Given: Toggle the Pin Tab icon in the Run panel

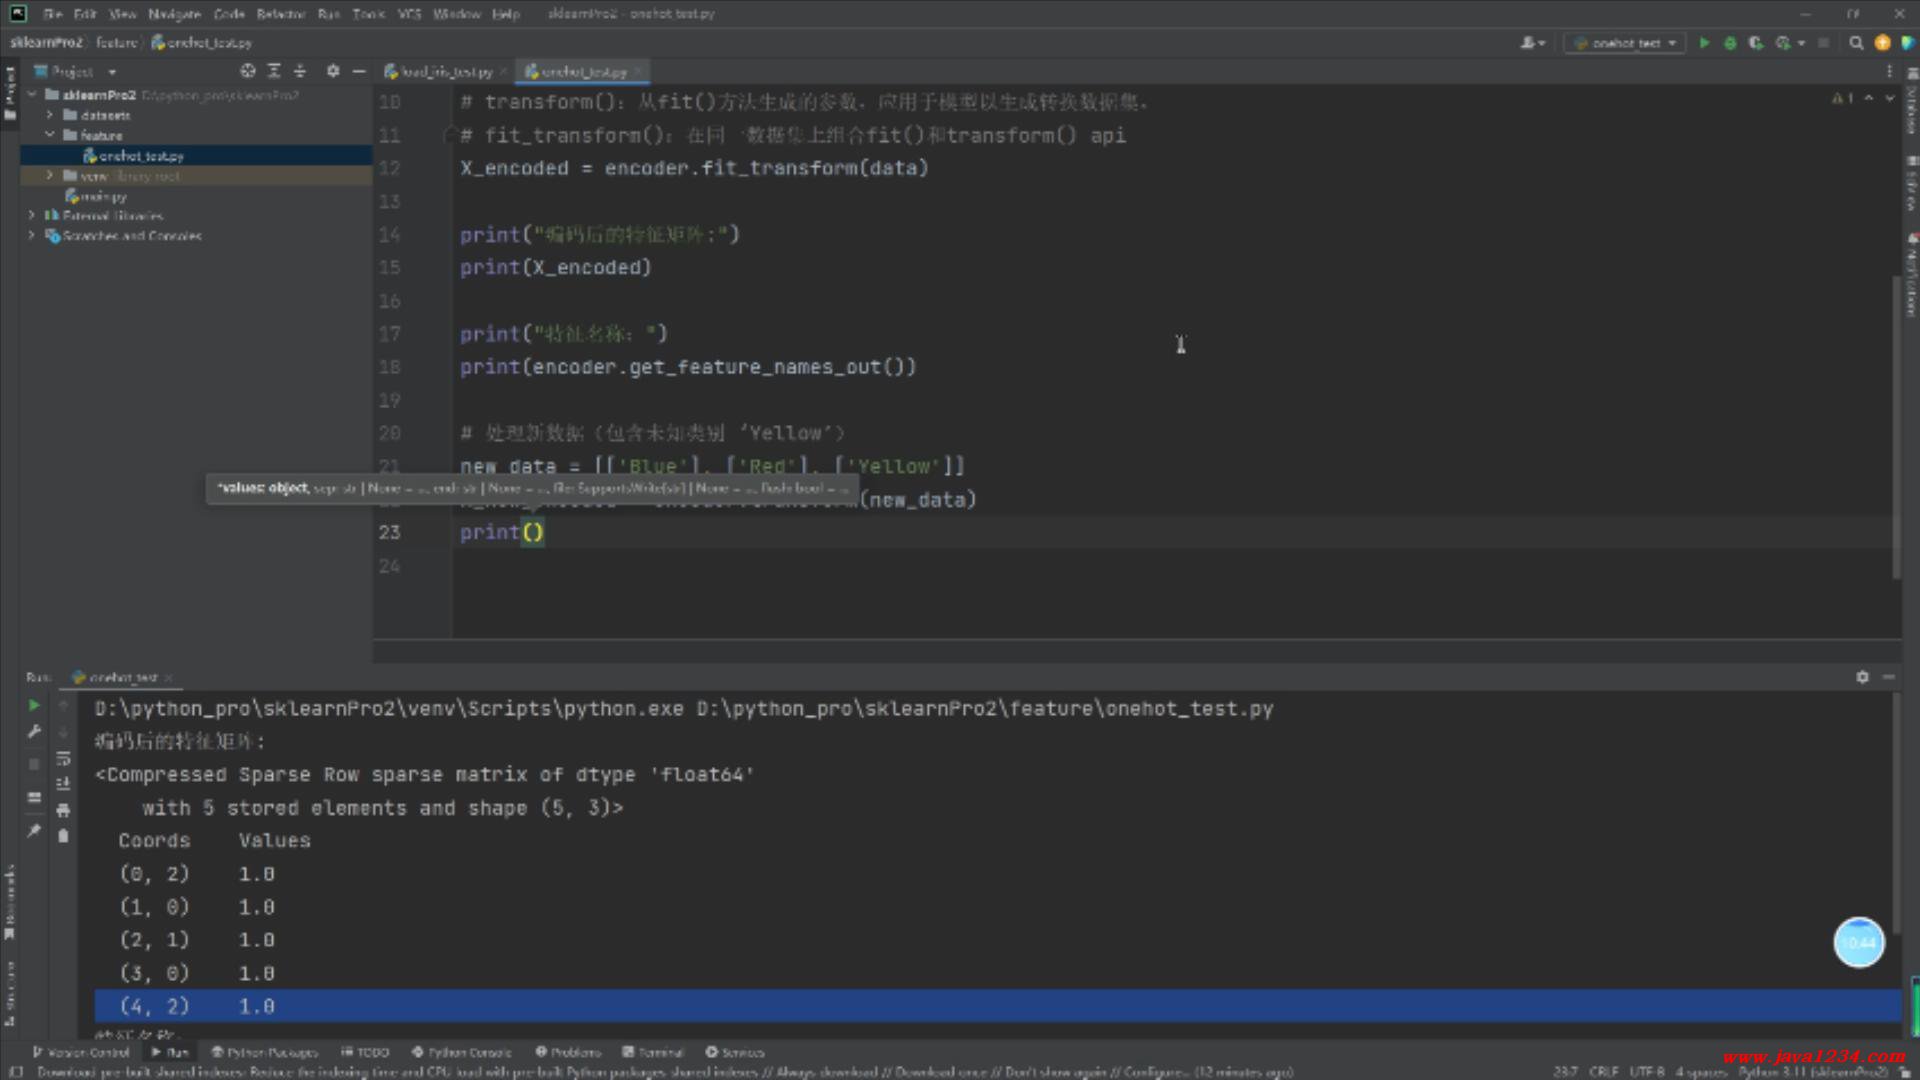Looking at the screenshot, I should (34, 830).
